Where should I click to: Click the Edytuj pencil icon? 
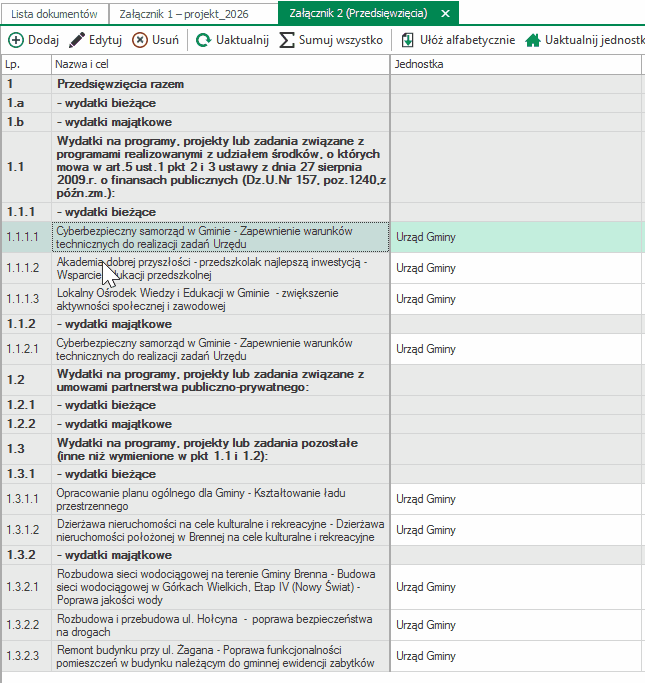point(77,40)
